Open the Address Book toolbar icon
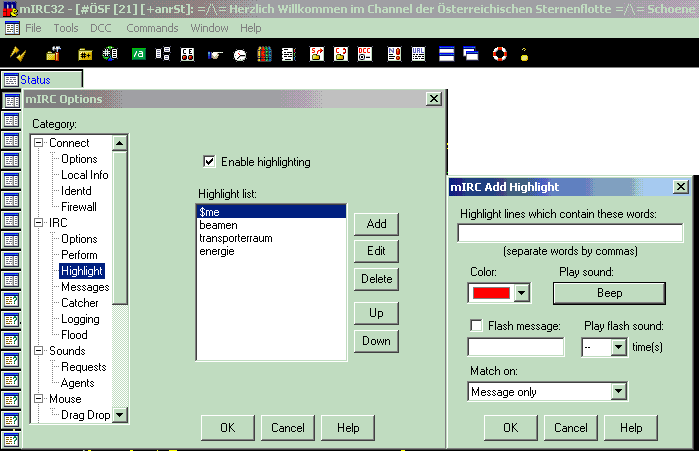 pyautogui.click(x=288, y=54)
